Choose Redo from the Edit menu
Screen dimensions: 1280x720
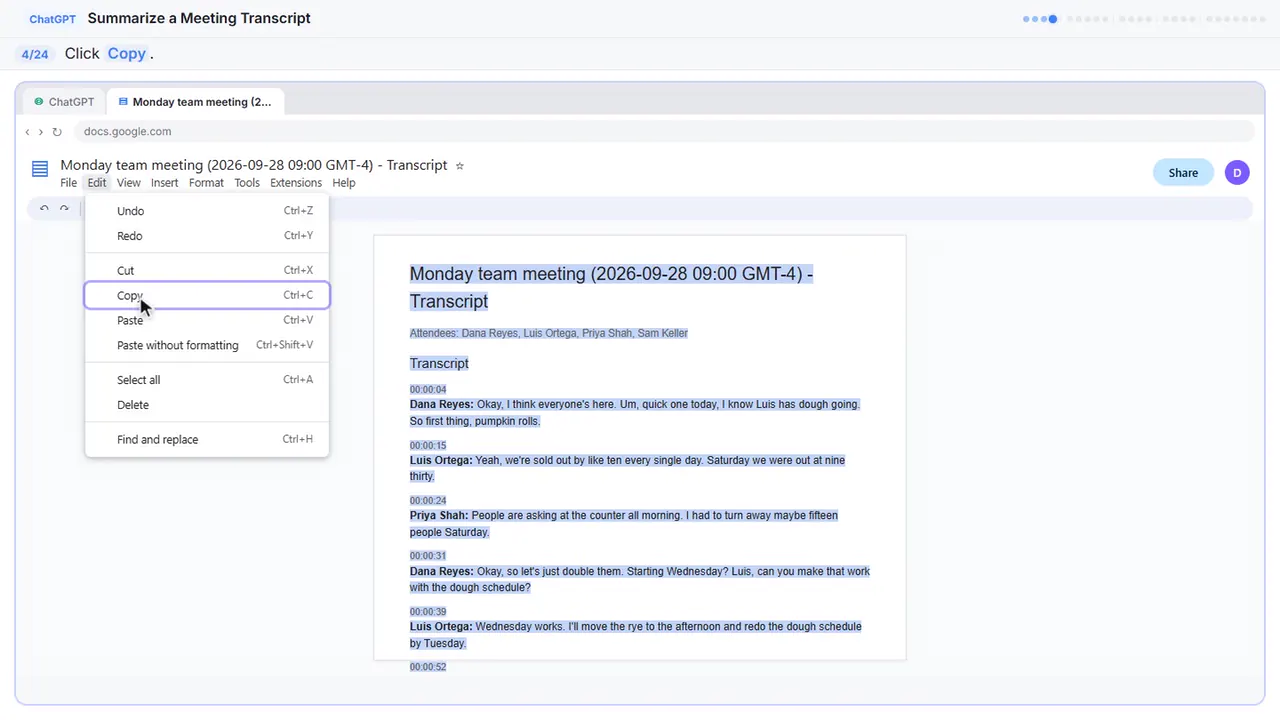pyautogui.click(x=207, y=236)
